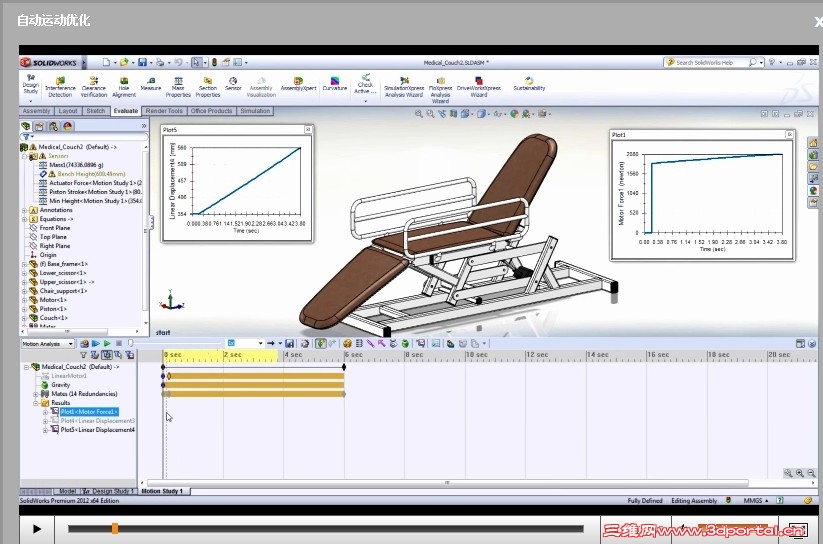This screenshot has width=823, height=544.
Task: Launch Interference Detection
Action: [60, 87]
